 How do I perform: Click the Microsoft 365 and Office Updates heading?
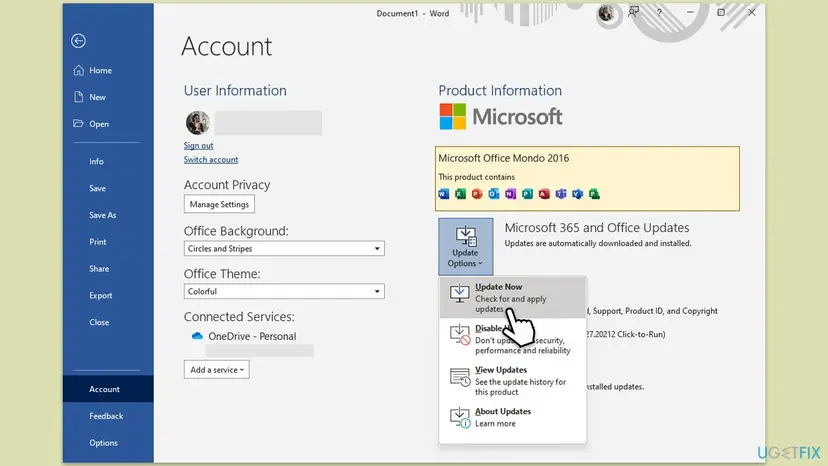point(597,228)
